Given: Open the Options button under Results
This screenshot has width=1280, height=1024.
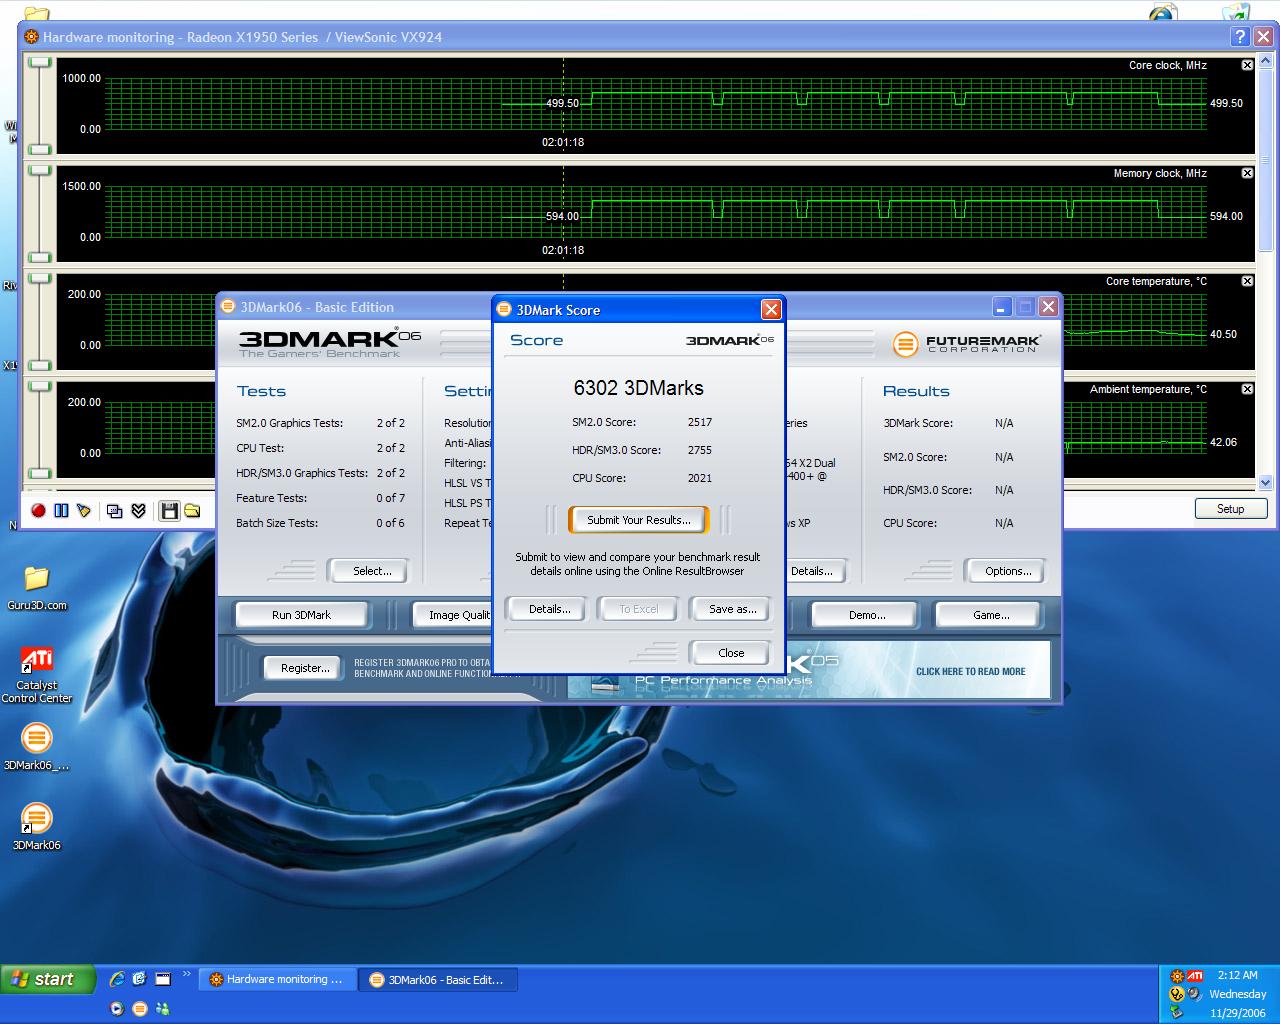Looking at the screenshot, I should (1007, 571).
